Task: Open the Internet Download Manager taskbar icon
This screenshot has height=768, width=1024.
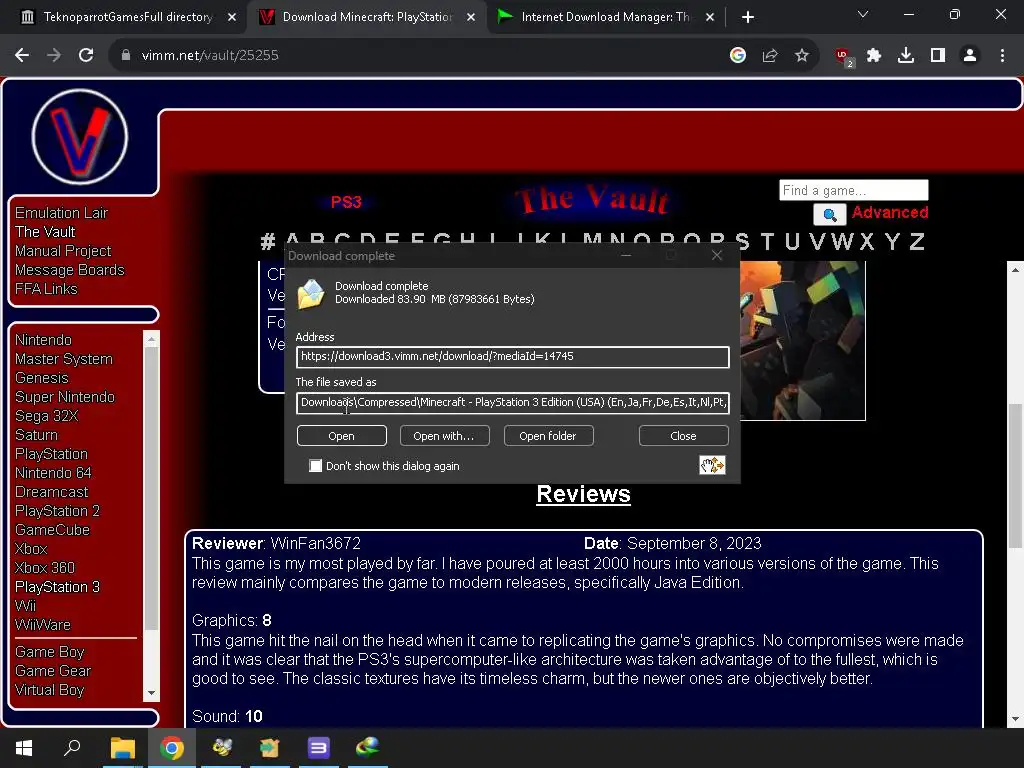Action: 368,748
